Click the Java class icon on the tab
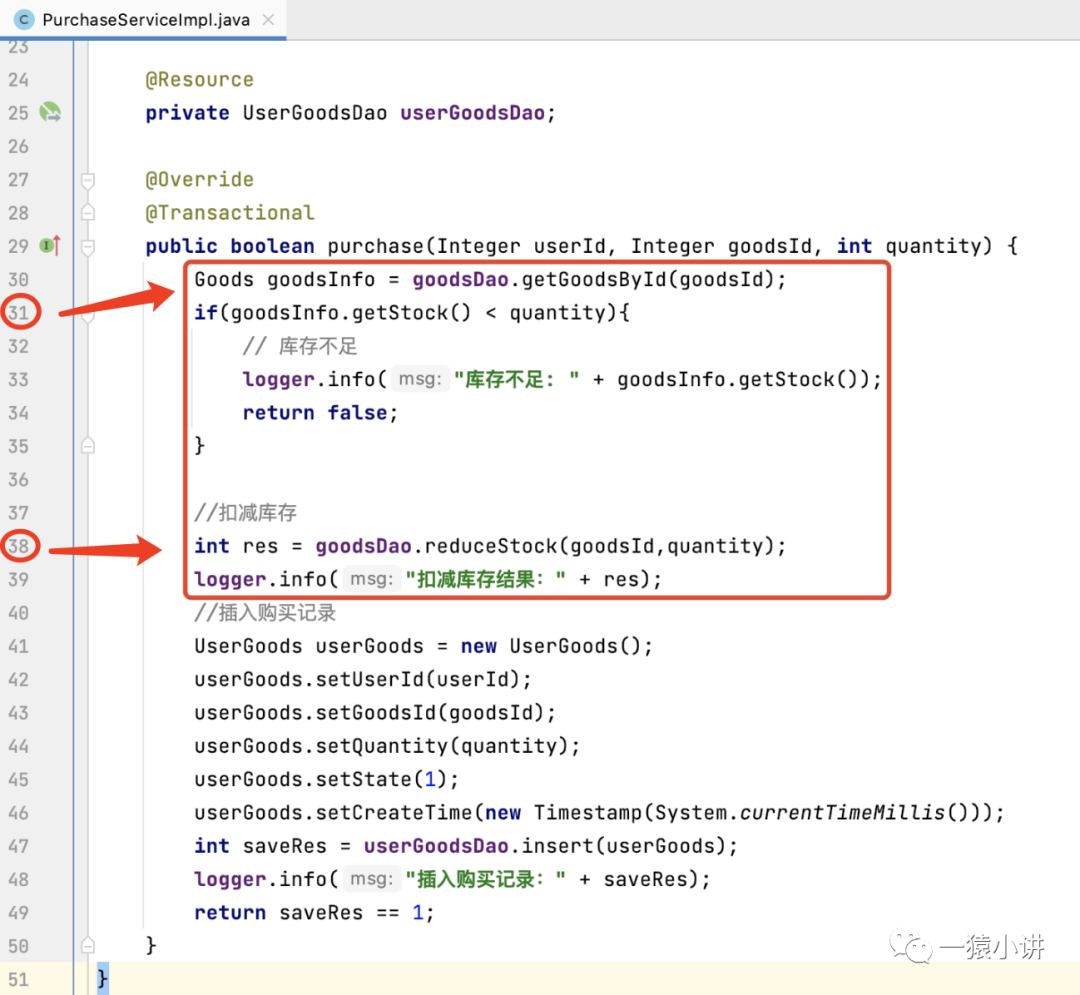The width and height of the screenshot is (1080, 995). (x=23, y=19)
